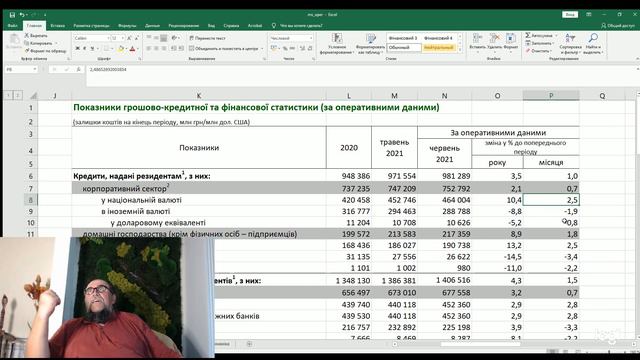Switch to the Вставка ribbon tab
The image size is (640, 360).
point(58,26)
